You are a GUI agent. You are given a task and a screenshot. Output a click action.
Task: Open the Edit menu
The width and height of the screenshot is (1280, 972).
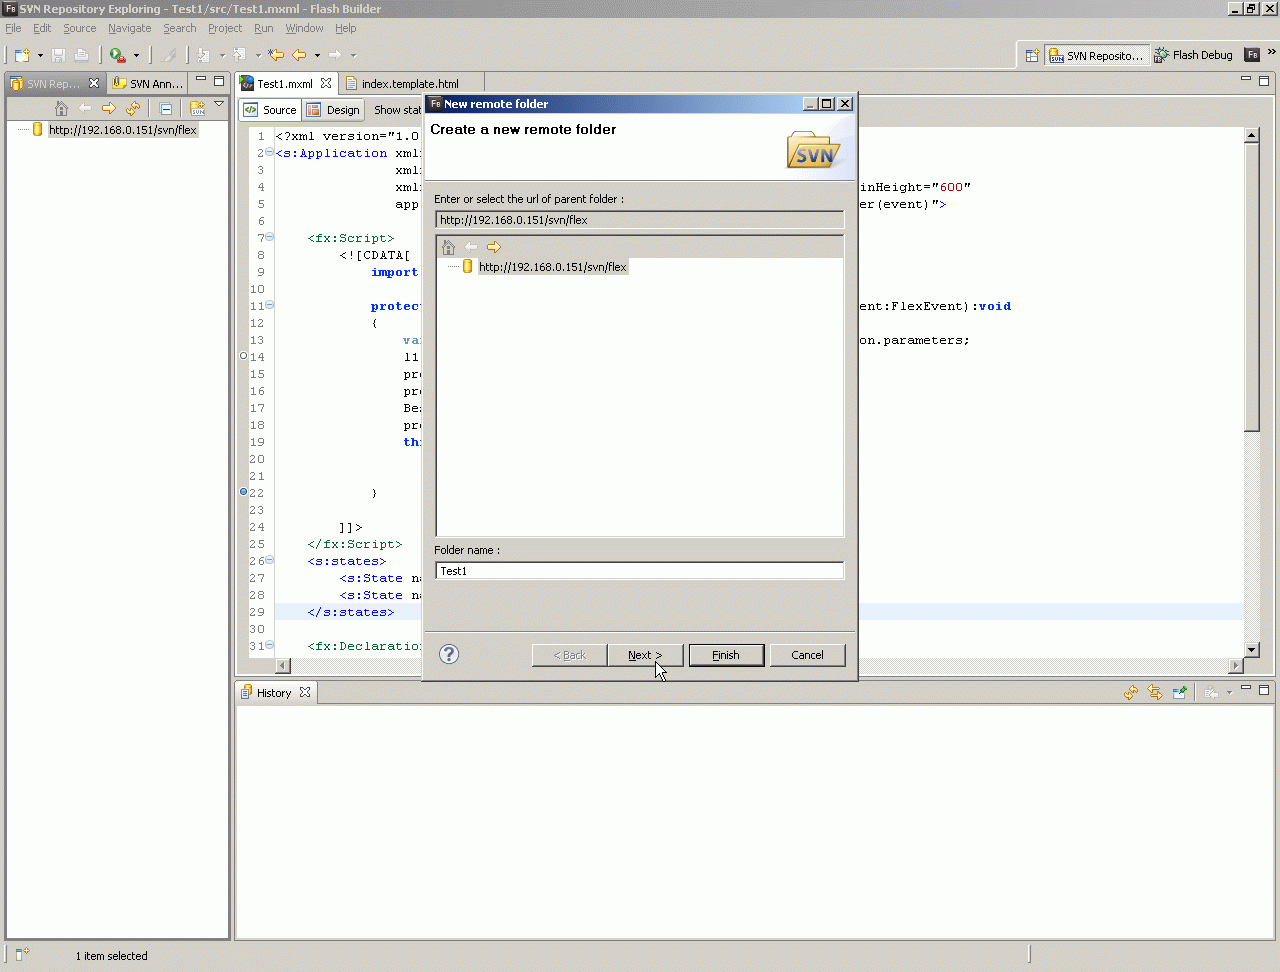42,28
